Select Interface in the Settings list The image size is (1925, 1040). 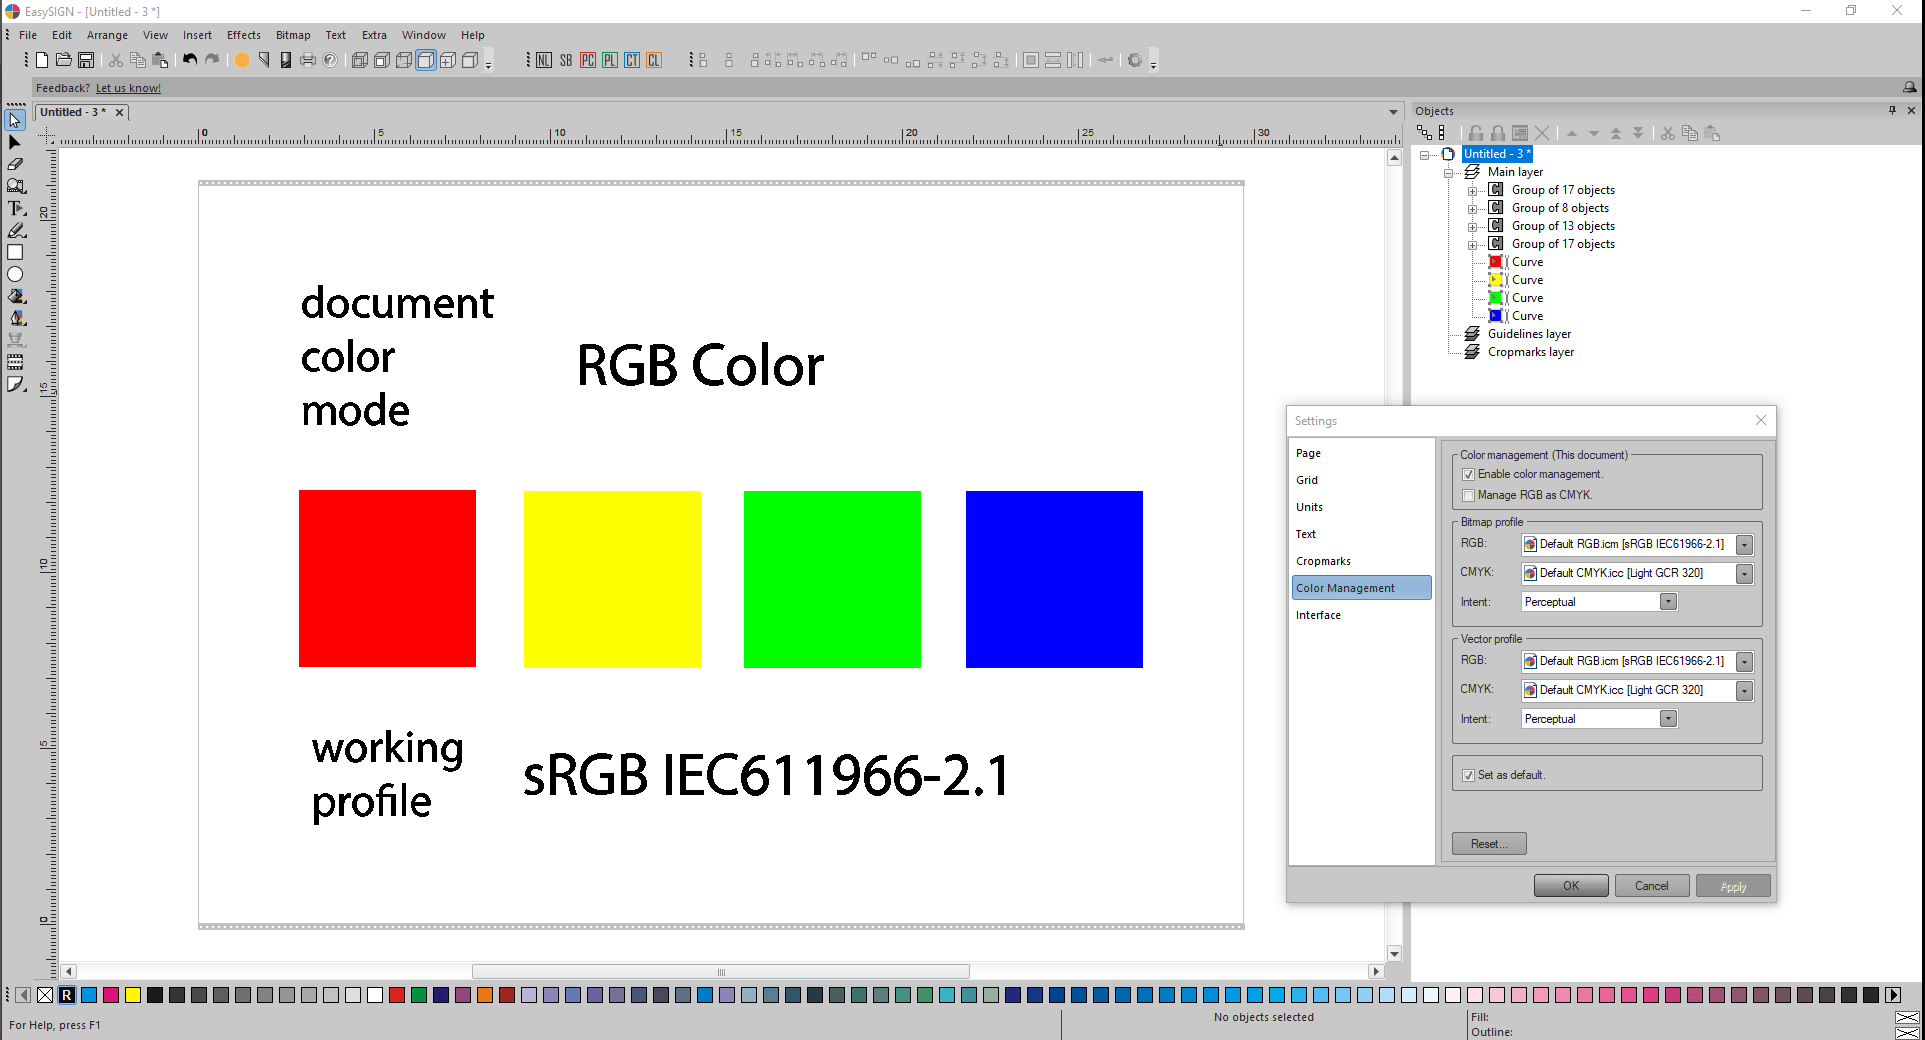tap(1318, 615)
